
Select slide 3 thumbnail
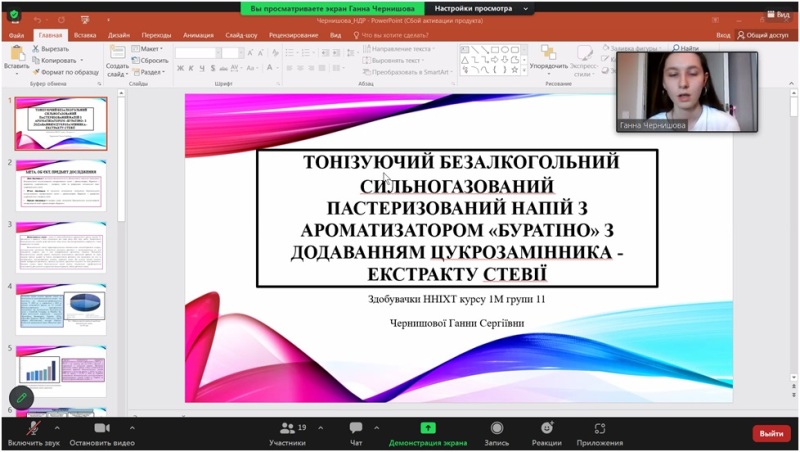61,247
